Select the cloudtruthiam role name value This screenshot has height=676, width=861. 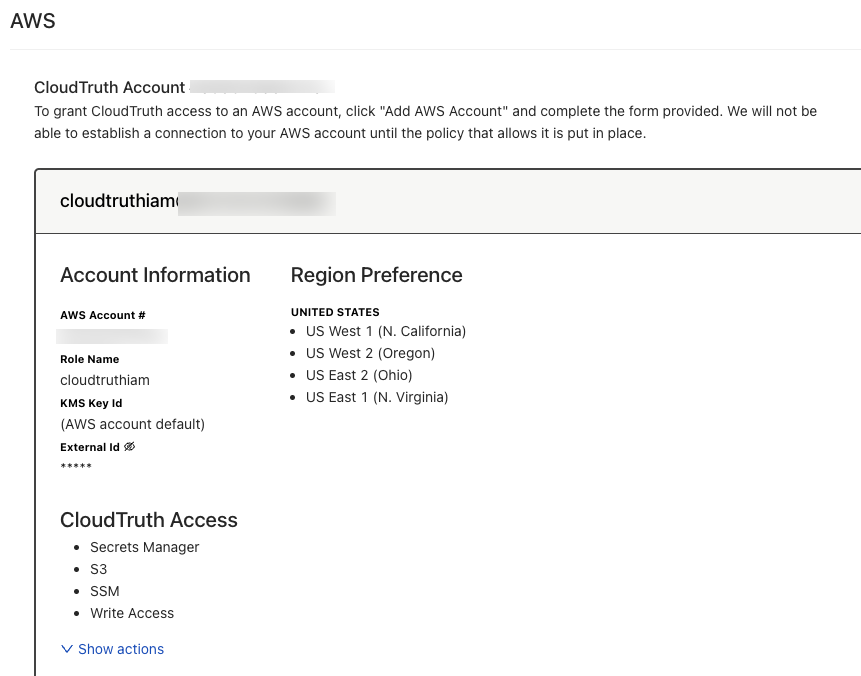click(x=105, y=380)
